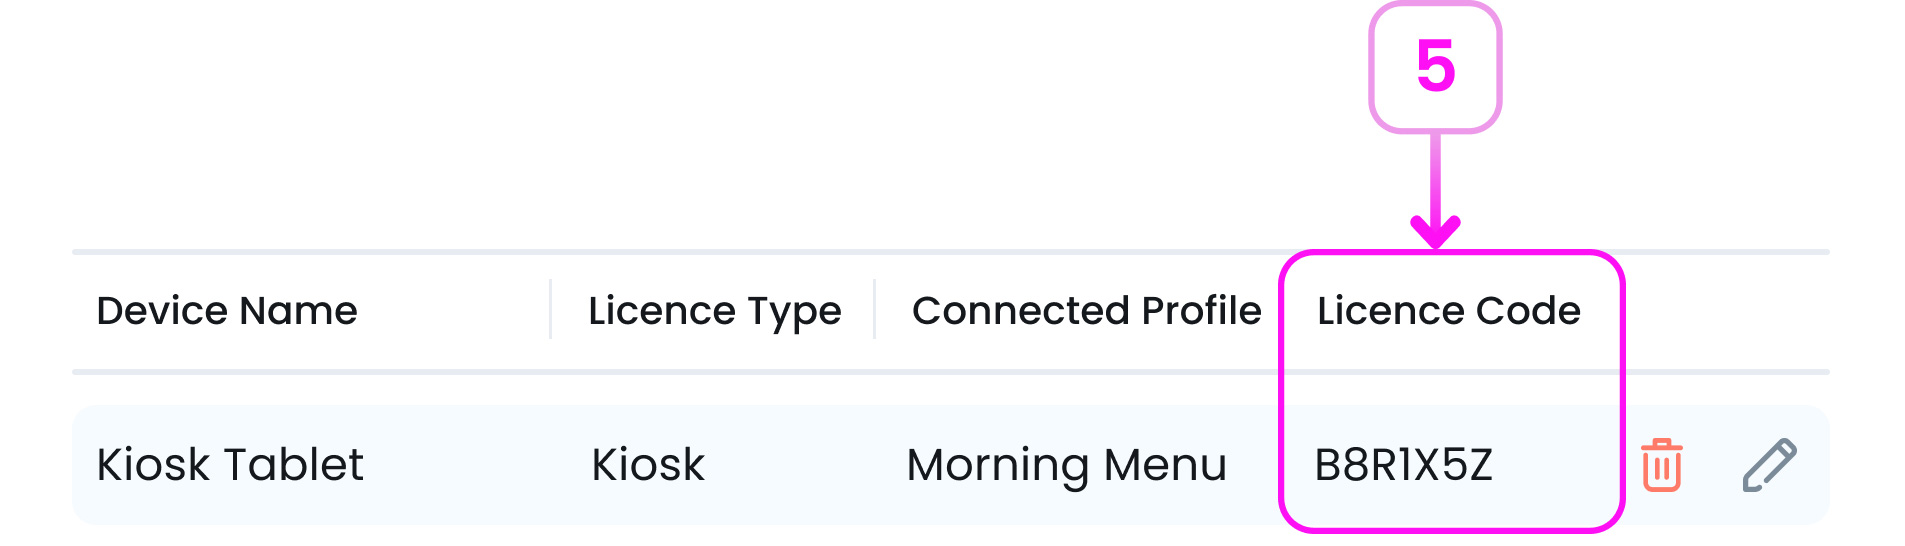Click the number 5 callout badge
Screen dimensions: 1905x546
coord(1435,67)
